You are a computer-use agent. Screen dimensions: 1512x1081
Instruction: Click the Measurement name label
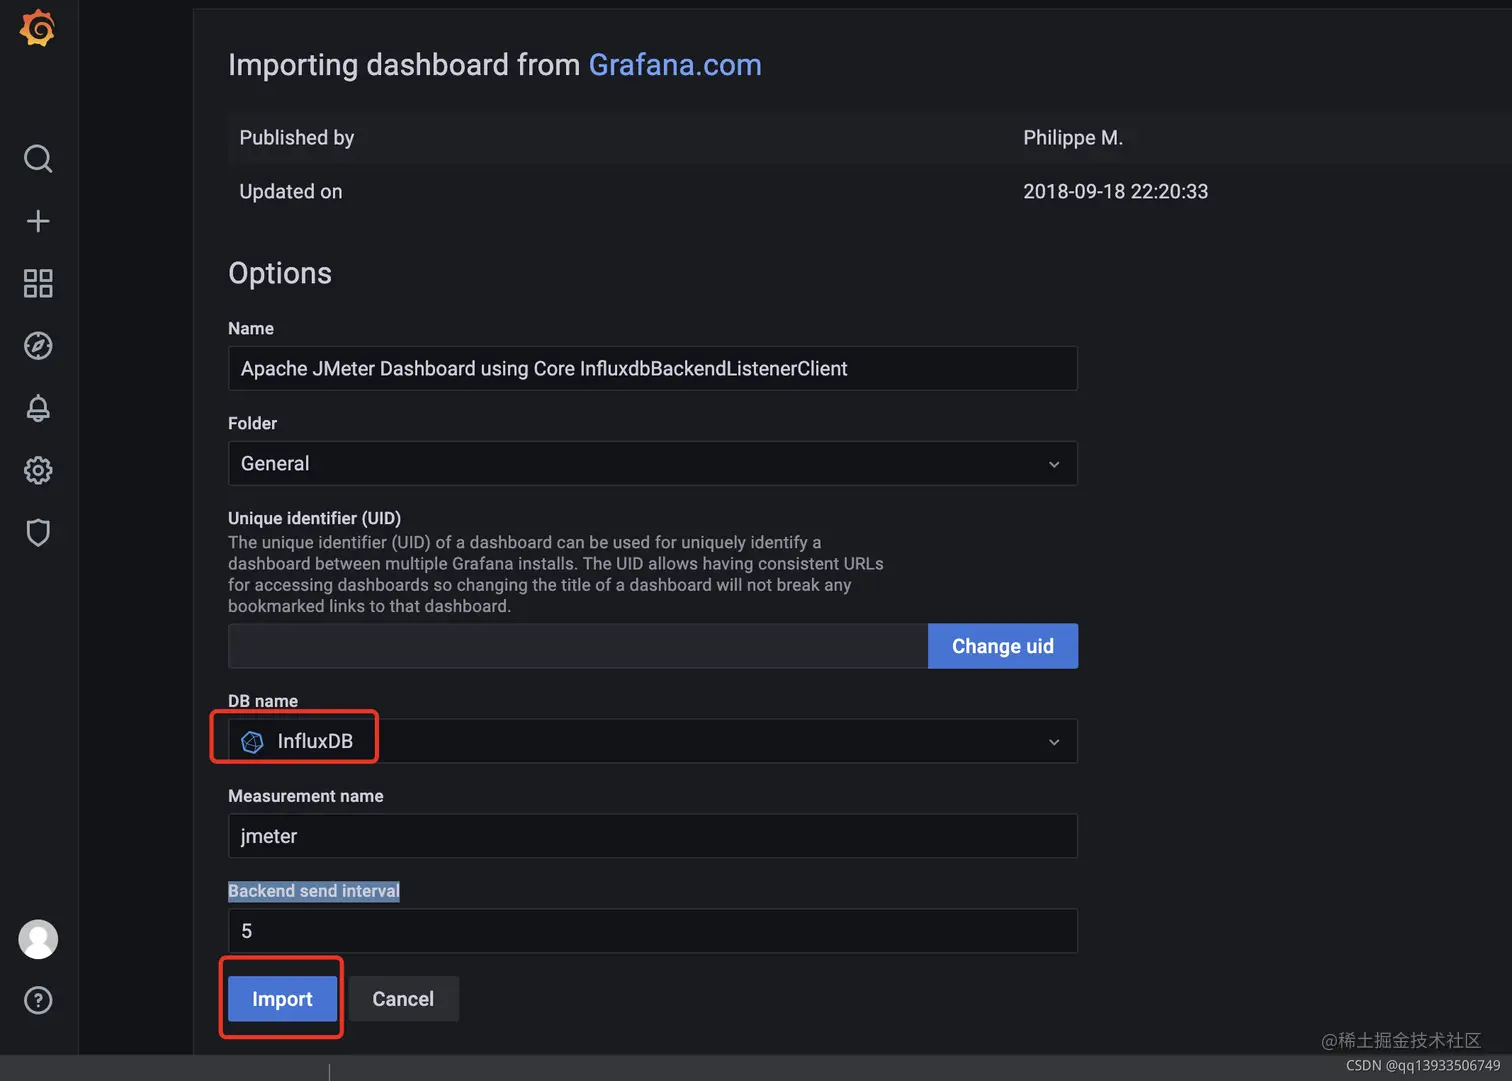tap(306, 796)
